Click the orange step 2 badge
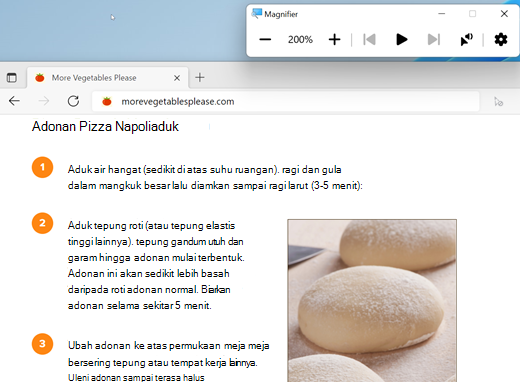Viewport: 520px width, 382px height. click(x=42, y=223)
